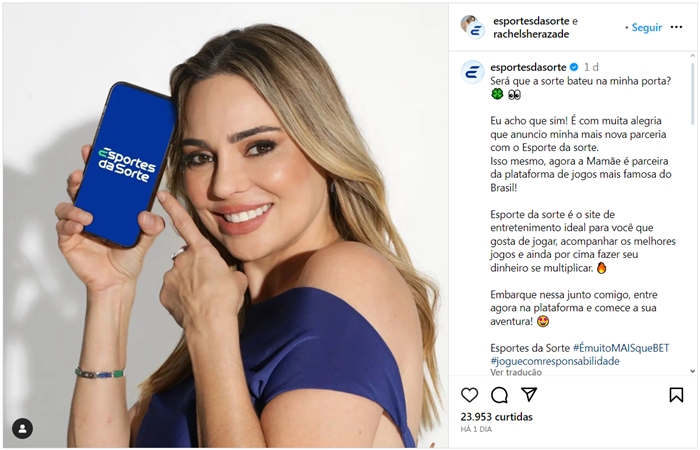
Task: Save the post with the bookmark icon
Action: pos(676,395)
